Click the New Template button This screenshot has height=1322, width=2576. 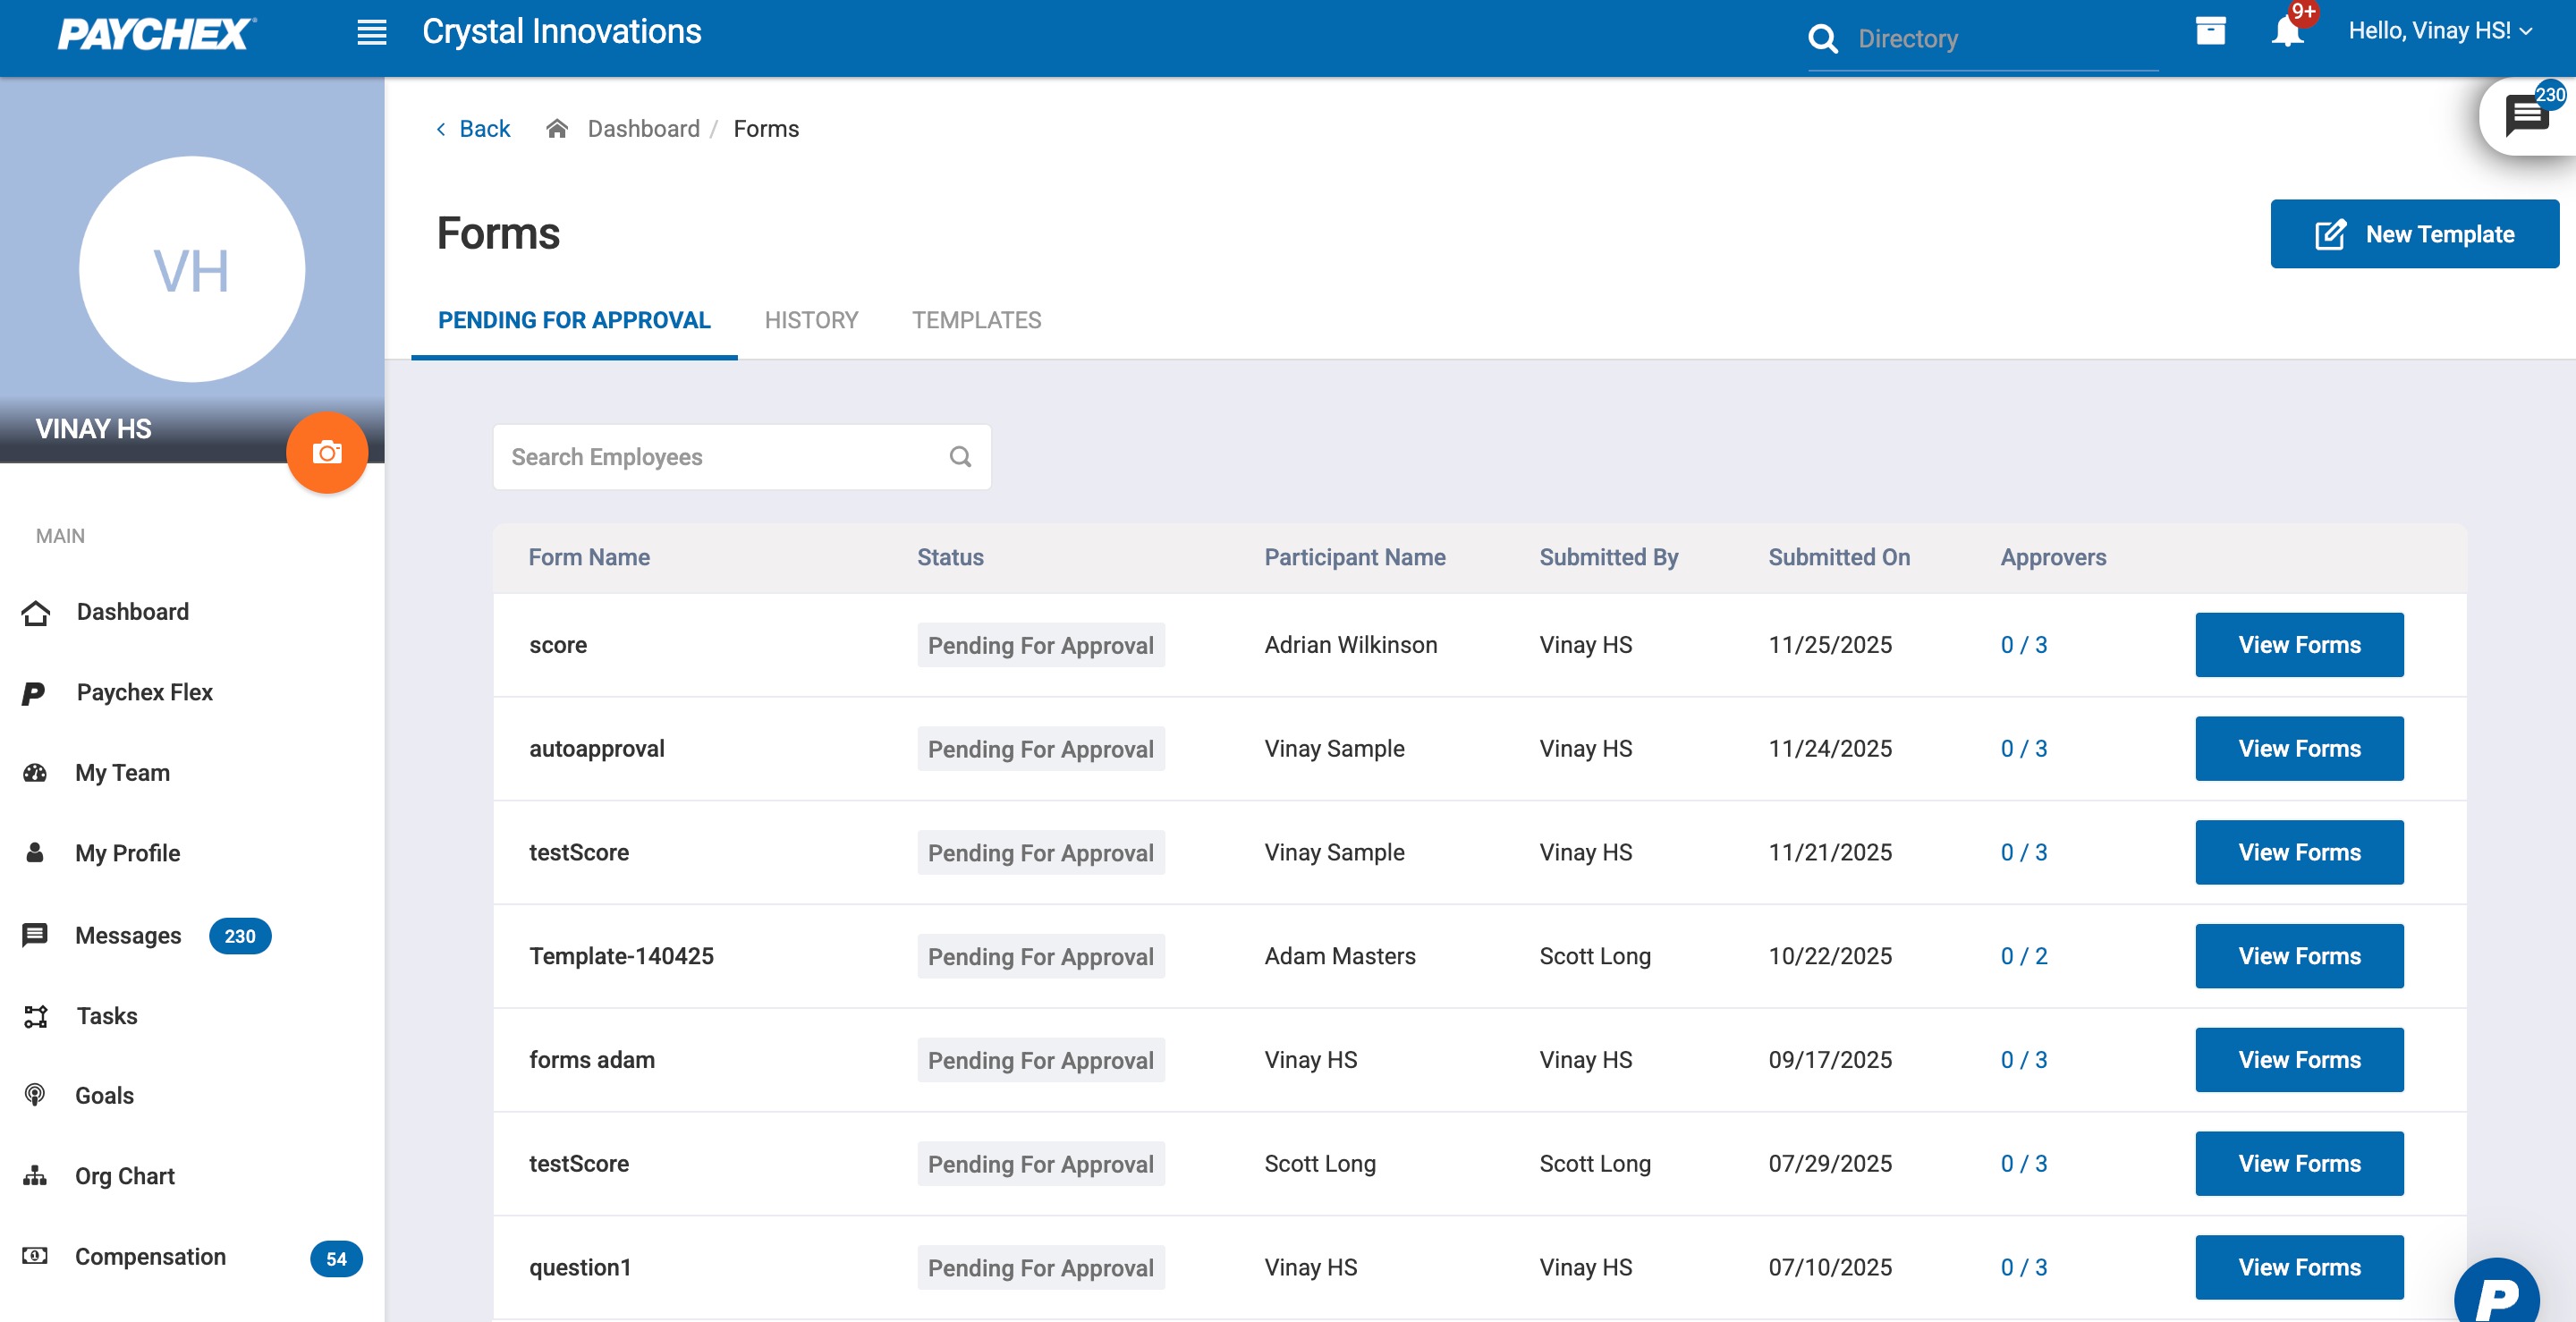[2414, 234]
